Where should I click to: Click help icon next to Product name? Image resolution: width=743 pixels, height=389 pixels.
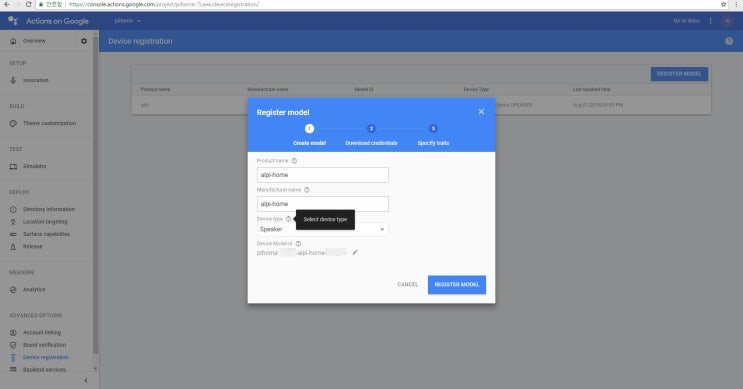click(294, 161)
